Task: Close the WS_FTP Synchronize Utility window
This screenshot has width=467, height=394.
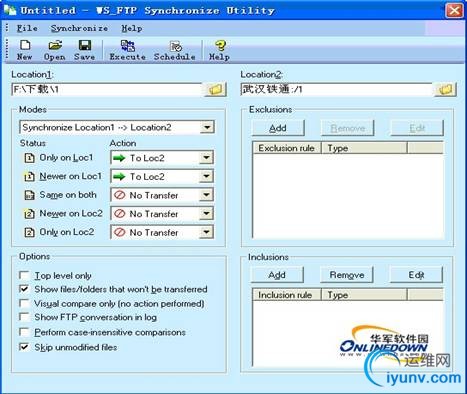Action: tap(454, 10)
